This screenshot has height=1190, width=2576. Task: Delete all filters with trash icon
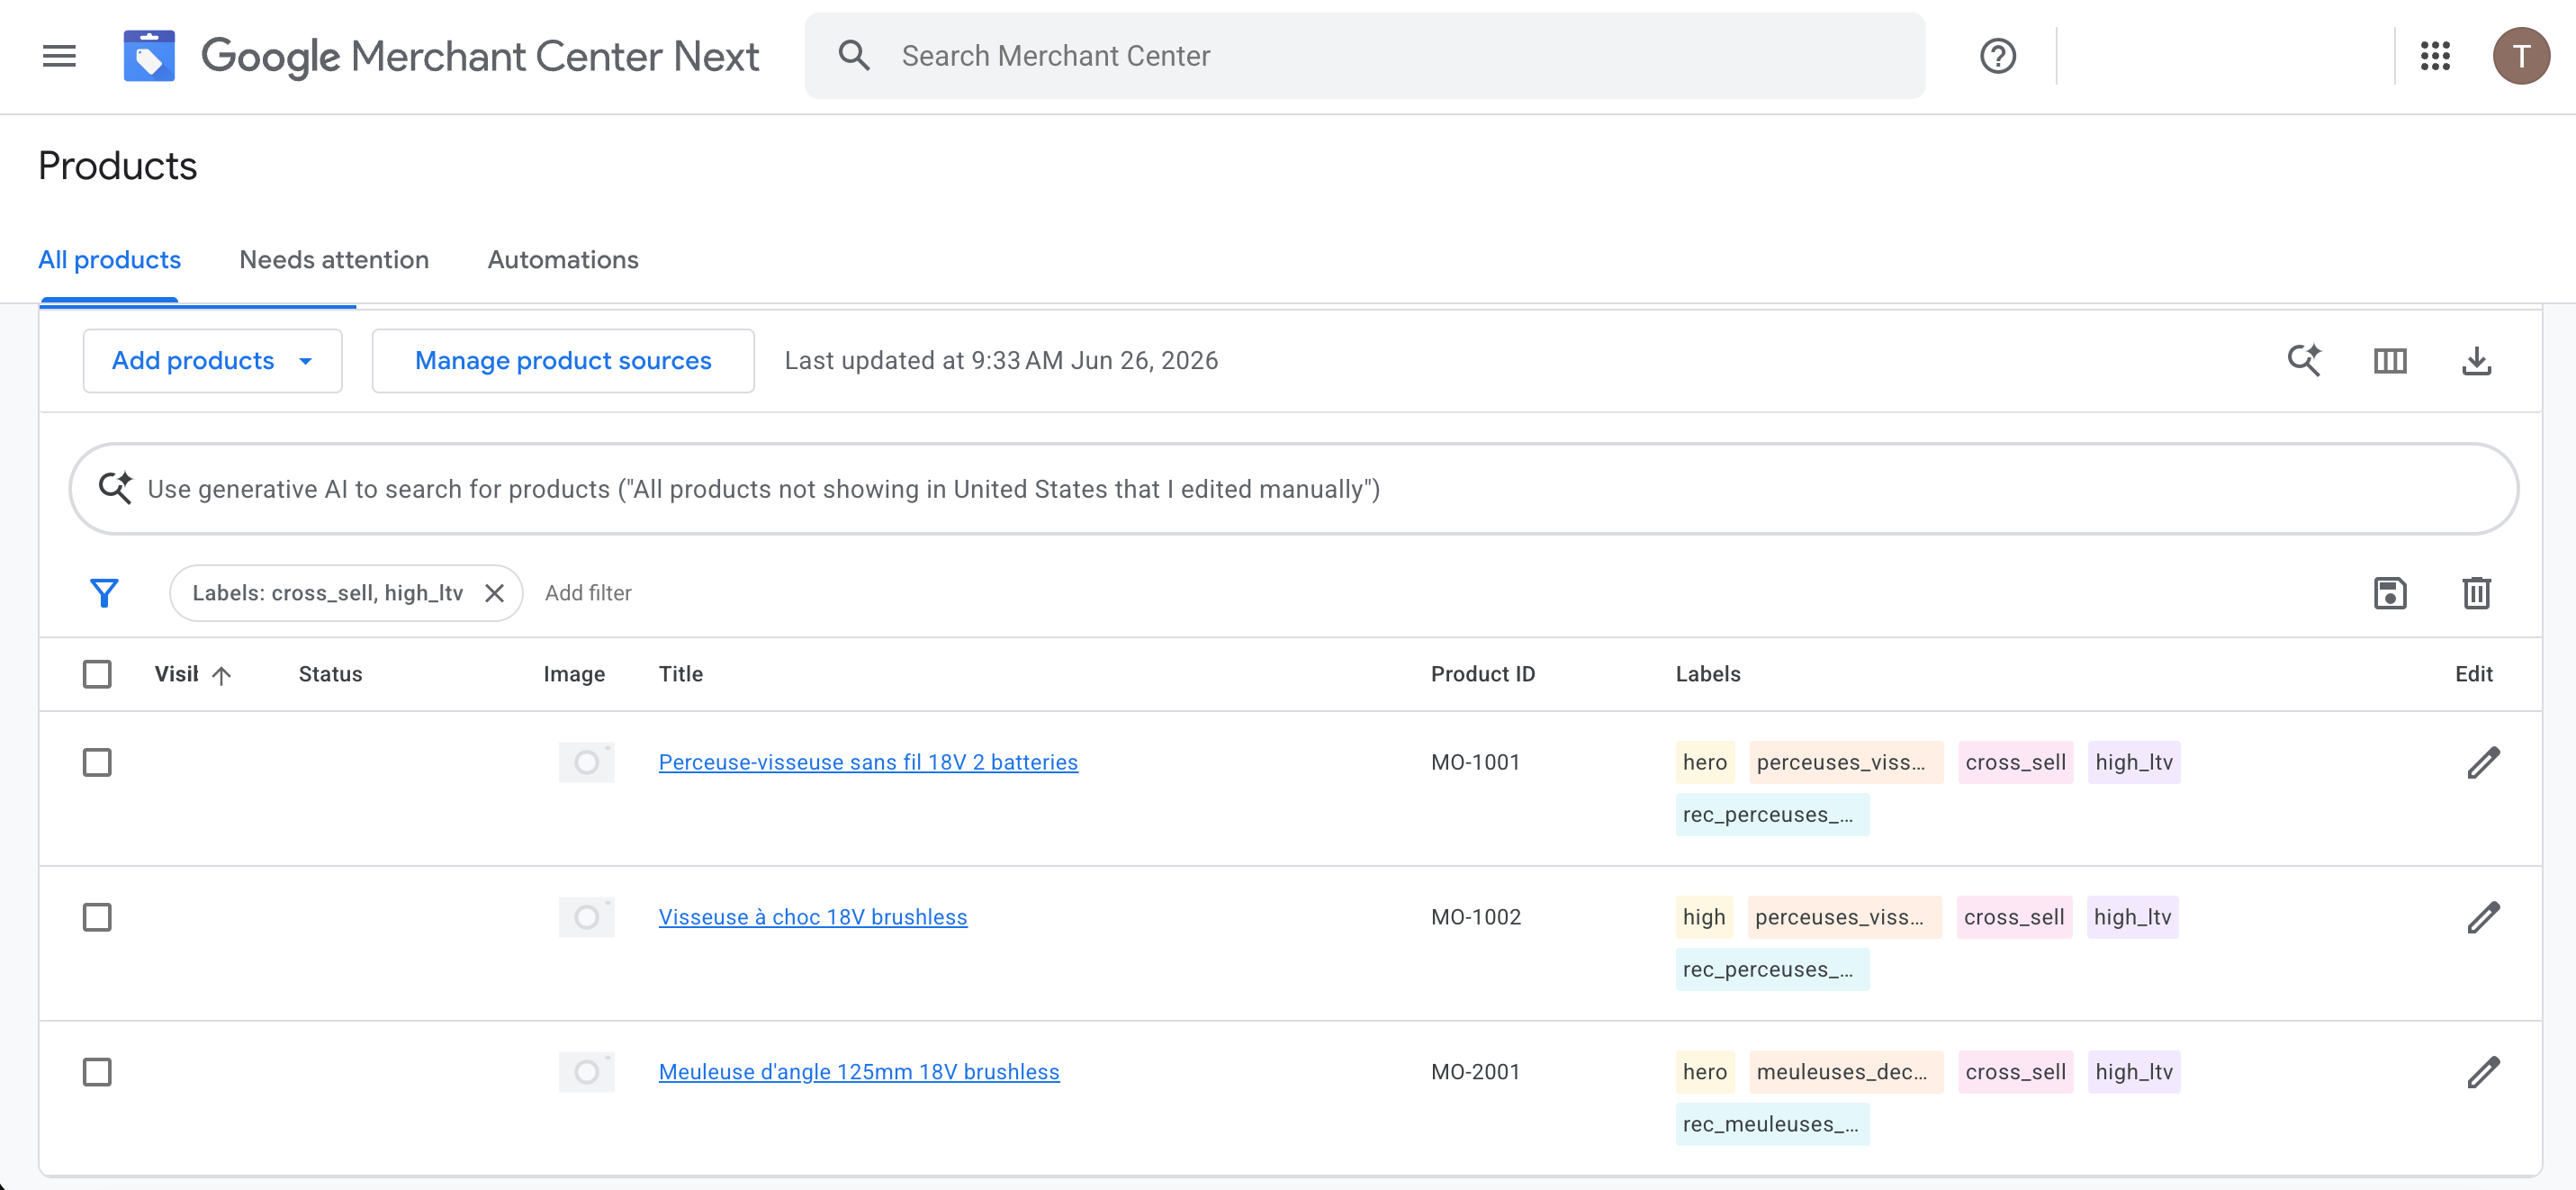tap(2476, 593)
